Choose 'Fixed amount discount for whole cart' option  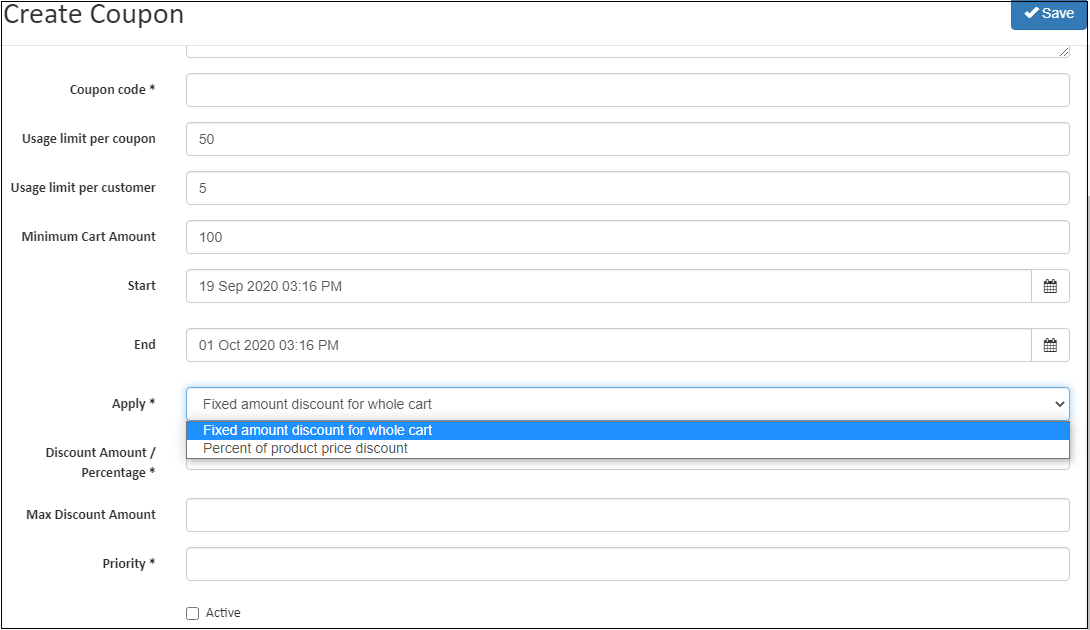click(627, 430)
